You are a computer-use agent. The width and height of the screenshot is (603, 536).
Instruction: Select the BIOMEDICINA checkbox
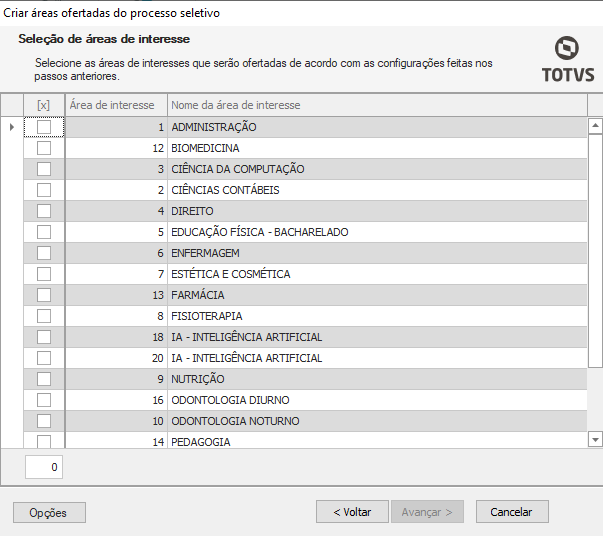(x=44, y=148)
